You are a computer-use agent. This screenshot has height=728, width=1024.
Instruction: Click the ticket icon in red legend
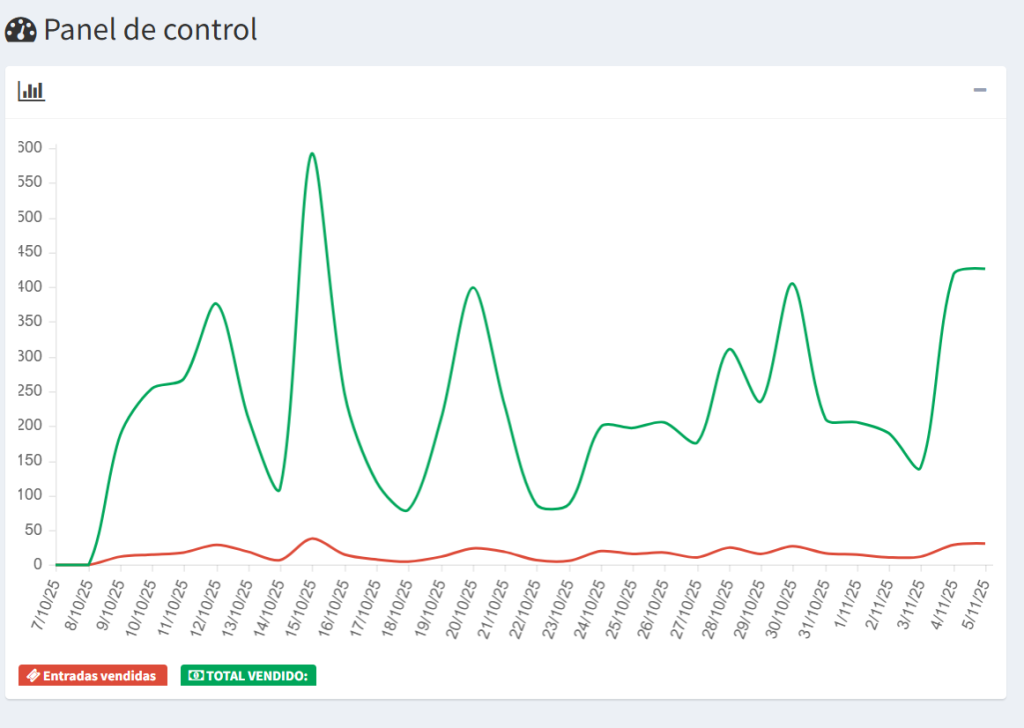point(33,676)
